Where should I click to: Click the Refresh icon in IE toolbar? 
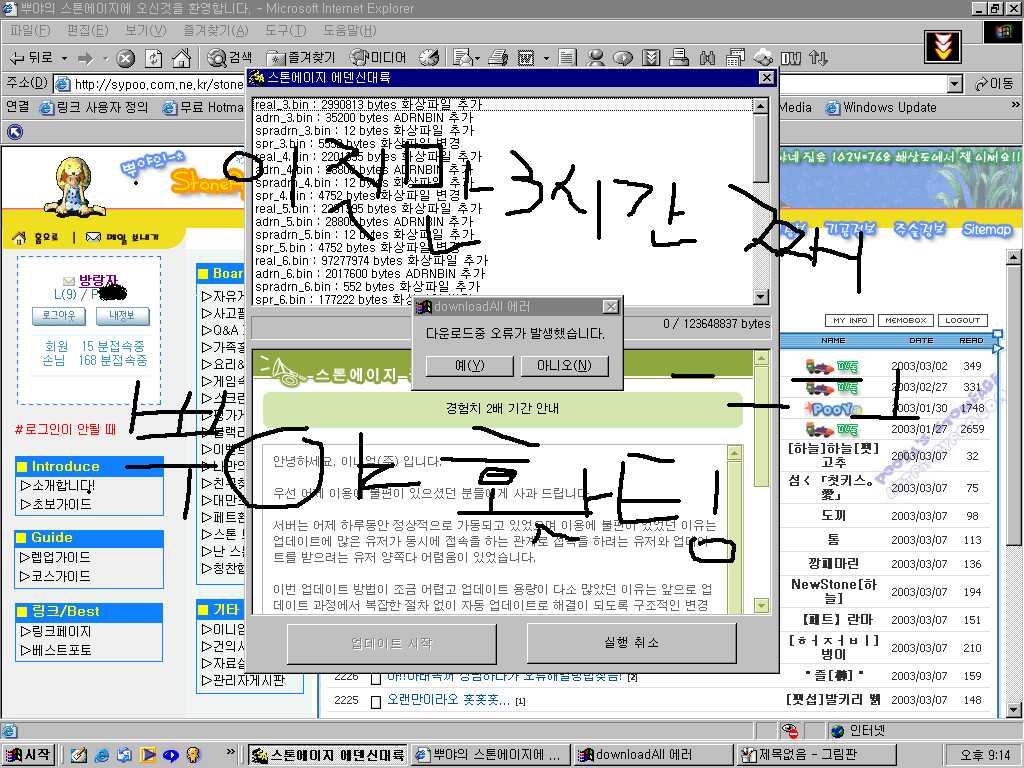(154, 58)
